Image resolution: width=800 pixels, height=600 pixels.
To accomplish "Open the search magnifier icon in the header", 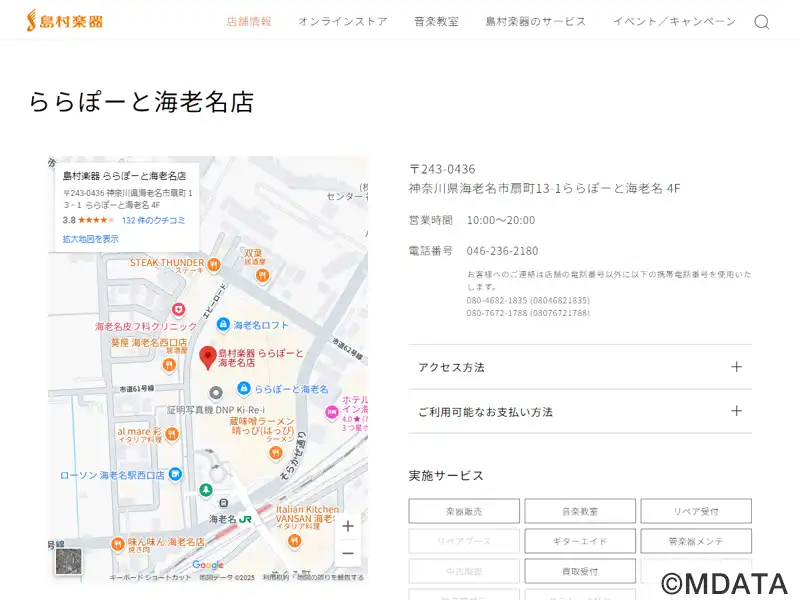I will 762,22.
